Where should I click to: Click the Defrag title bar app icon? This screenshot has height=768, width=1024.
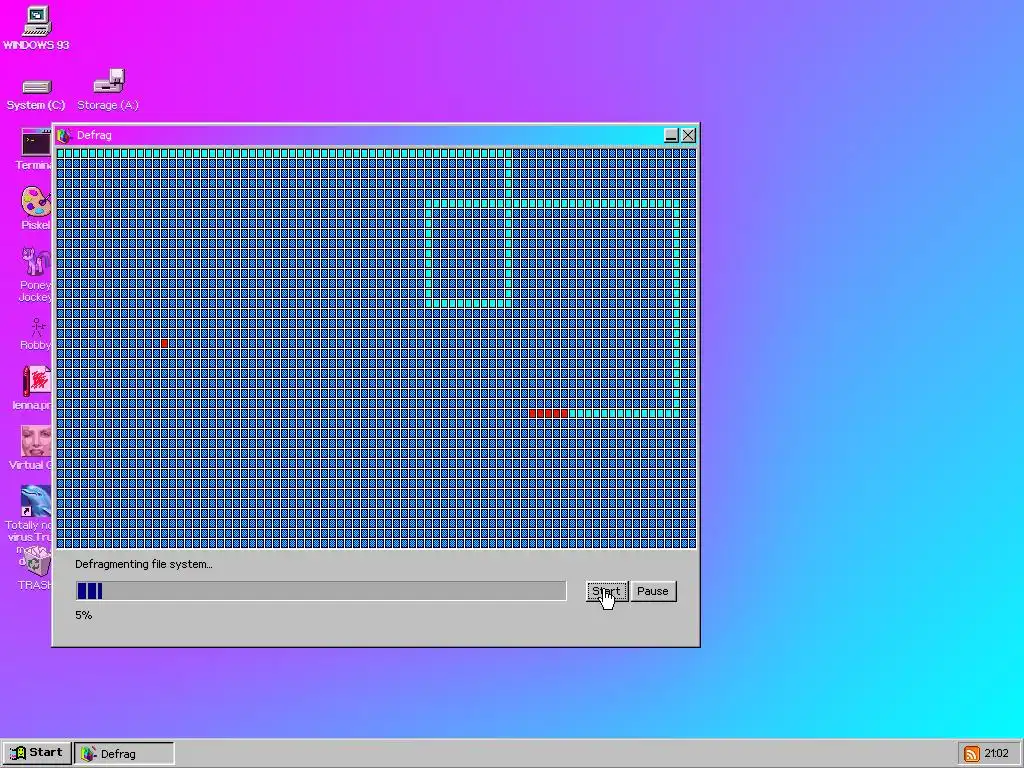pyautogui.click(x=63, y=135)
